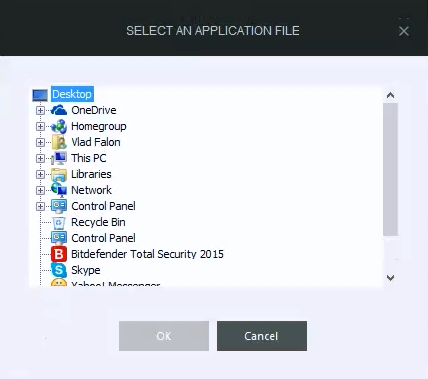Select the Network text entry
The image size is (428, 379).
pos(91,190)
